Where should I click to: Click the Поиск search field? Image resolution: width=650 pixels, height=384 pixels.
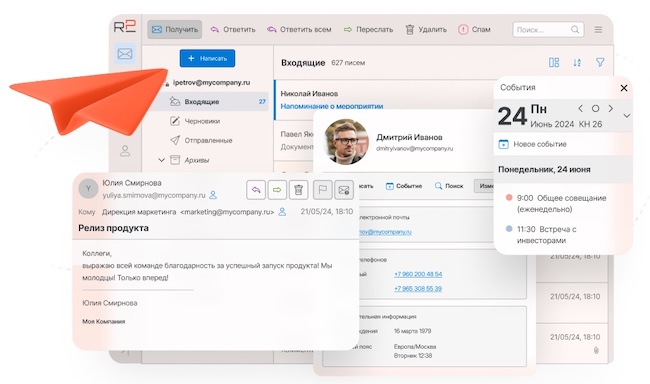548,29
